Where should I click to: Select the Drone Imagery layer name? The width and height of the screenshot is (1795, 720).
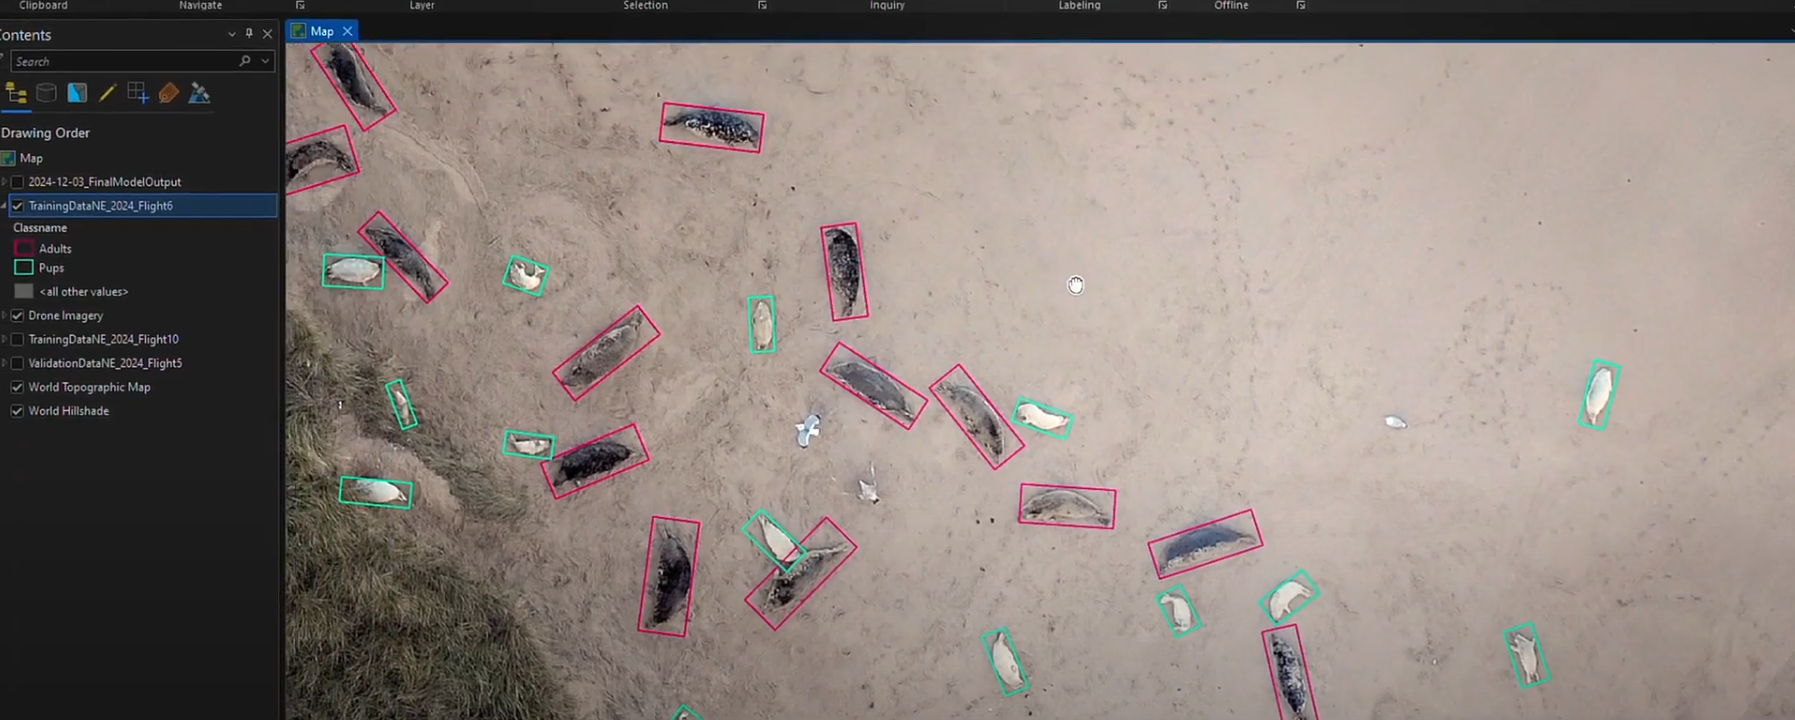coord(65,315)
